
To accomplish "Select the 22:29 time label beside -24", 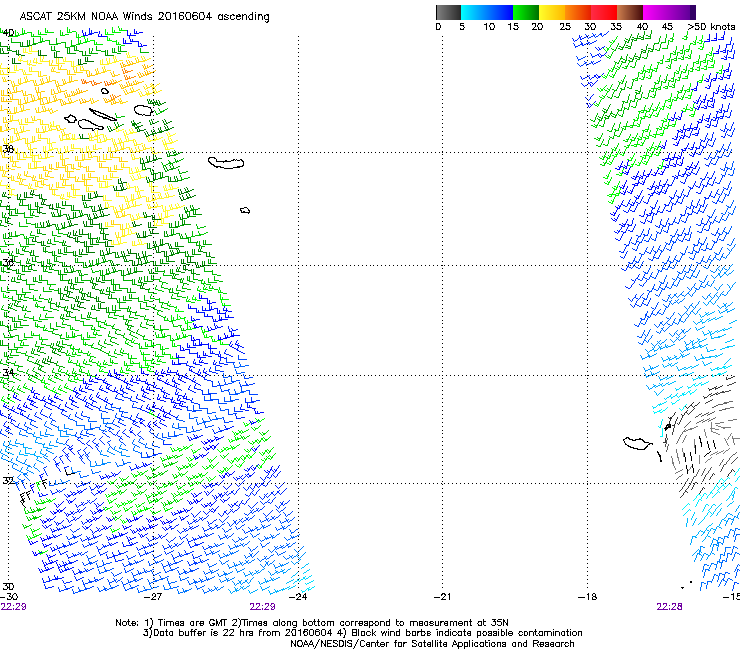I will coord(262,607).
